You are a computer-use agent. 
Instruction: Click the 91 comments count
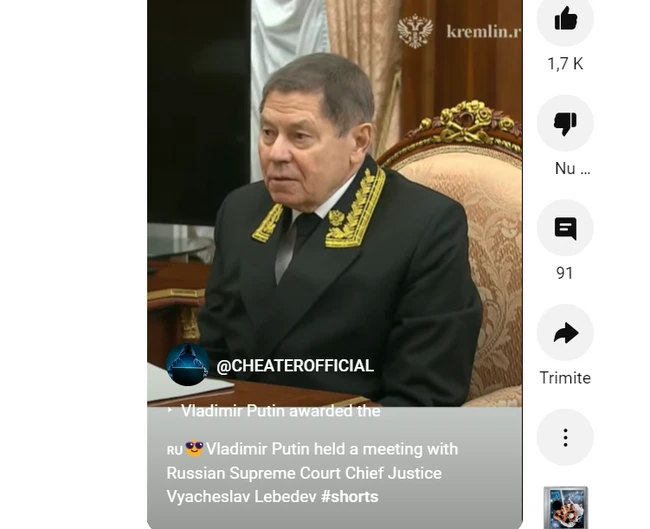pos(565,273)
